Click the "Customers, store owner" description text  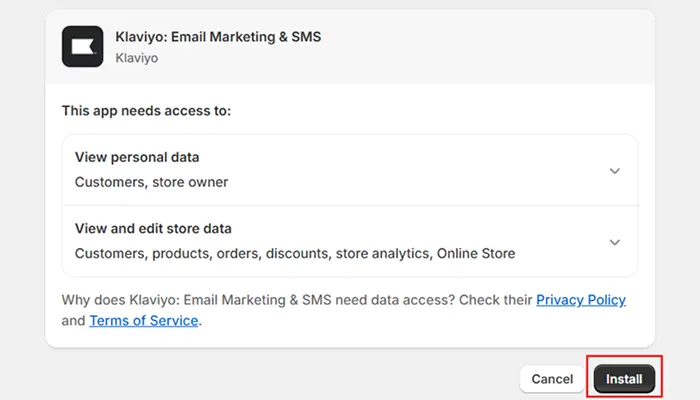[151, 182]
